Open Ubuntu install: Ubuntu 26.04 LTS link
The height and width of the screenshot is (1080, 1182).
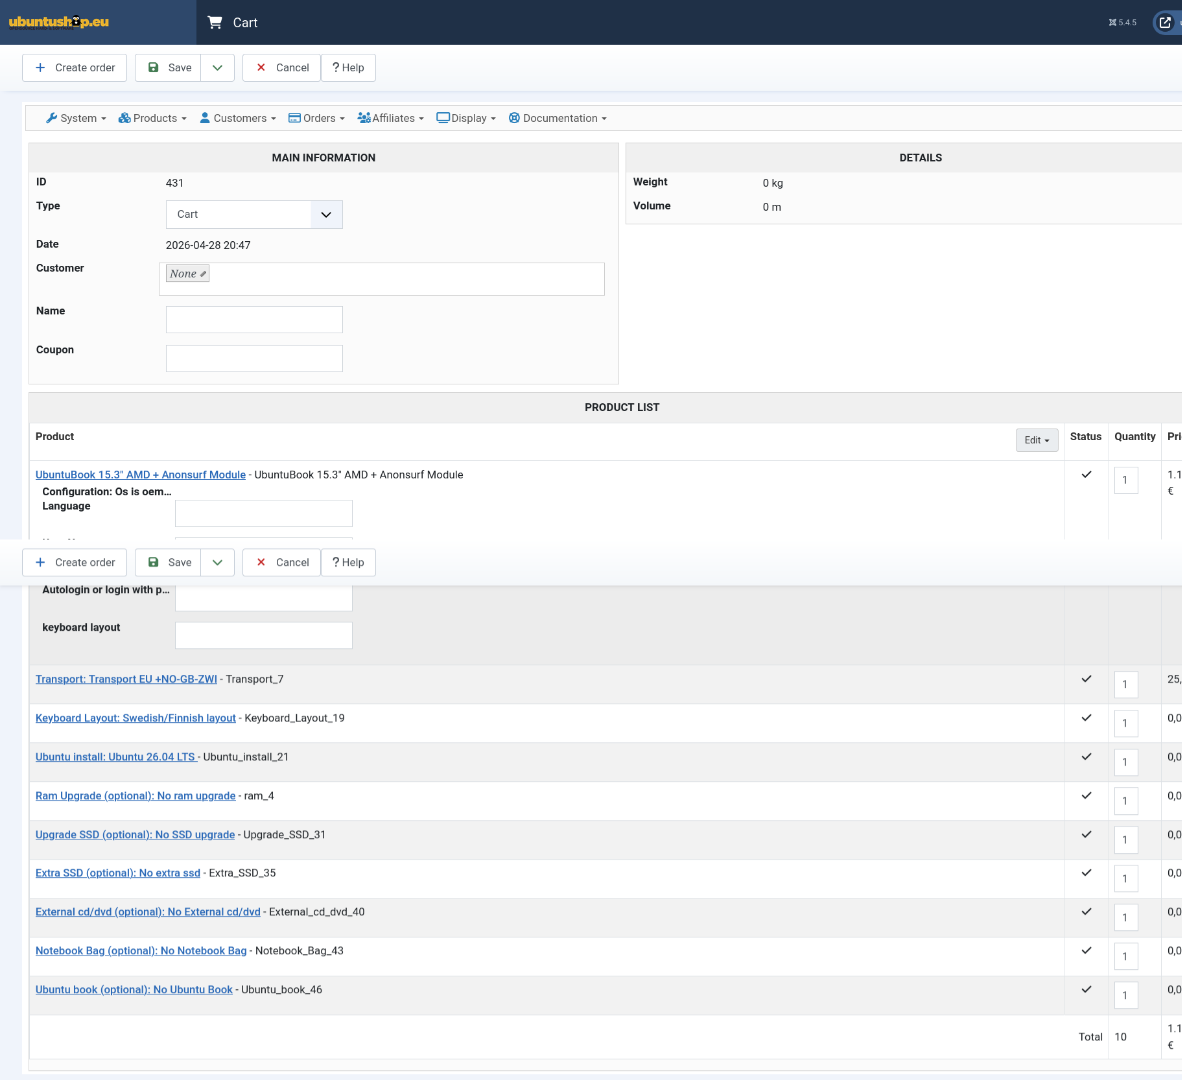click(117, 757)
